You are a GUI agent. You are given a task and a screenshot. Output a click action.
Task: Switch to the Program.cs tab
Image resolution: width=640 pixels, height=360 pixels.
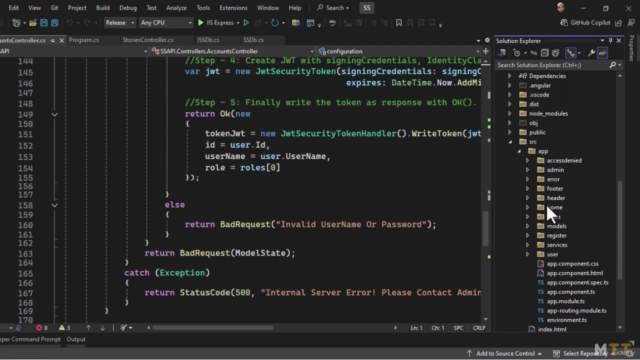tap(84, 40)
